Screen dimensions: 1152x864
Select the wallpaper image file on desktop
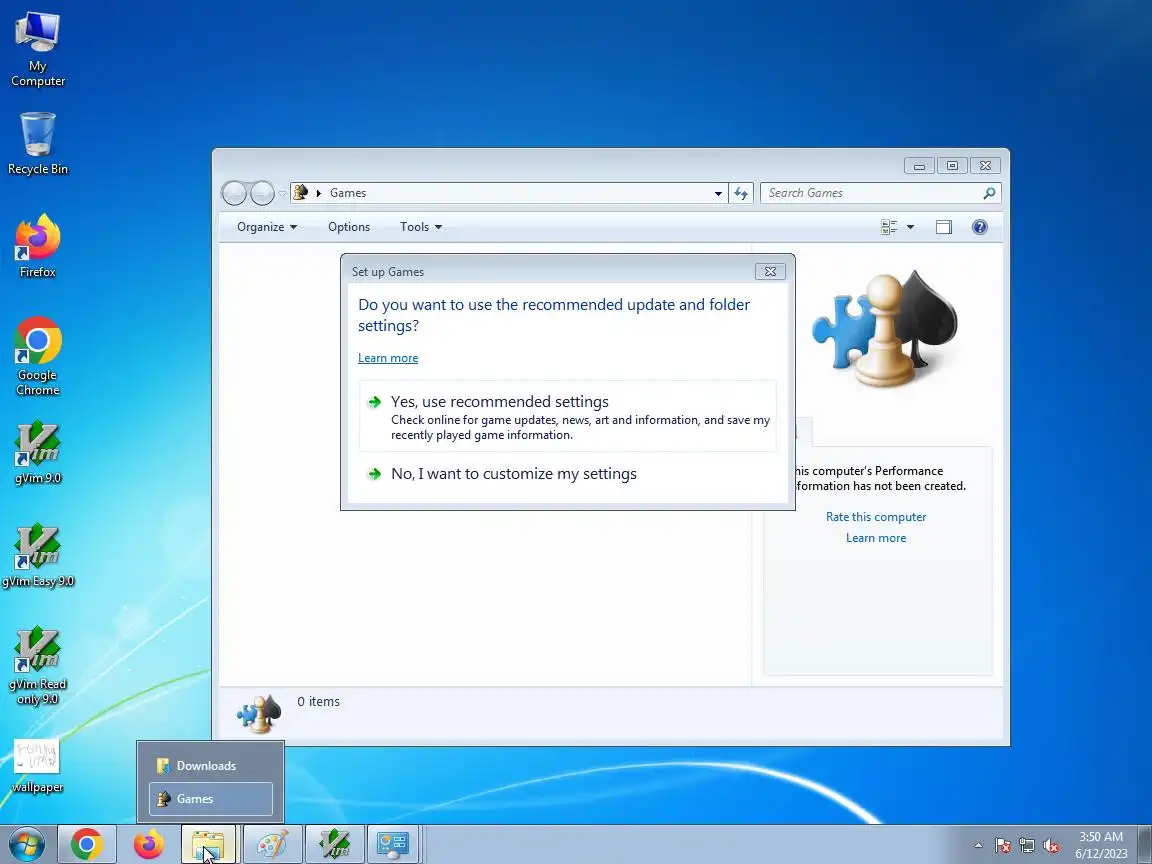(x=37, y=766)
